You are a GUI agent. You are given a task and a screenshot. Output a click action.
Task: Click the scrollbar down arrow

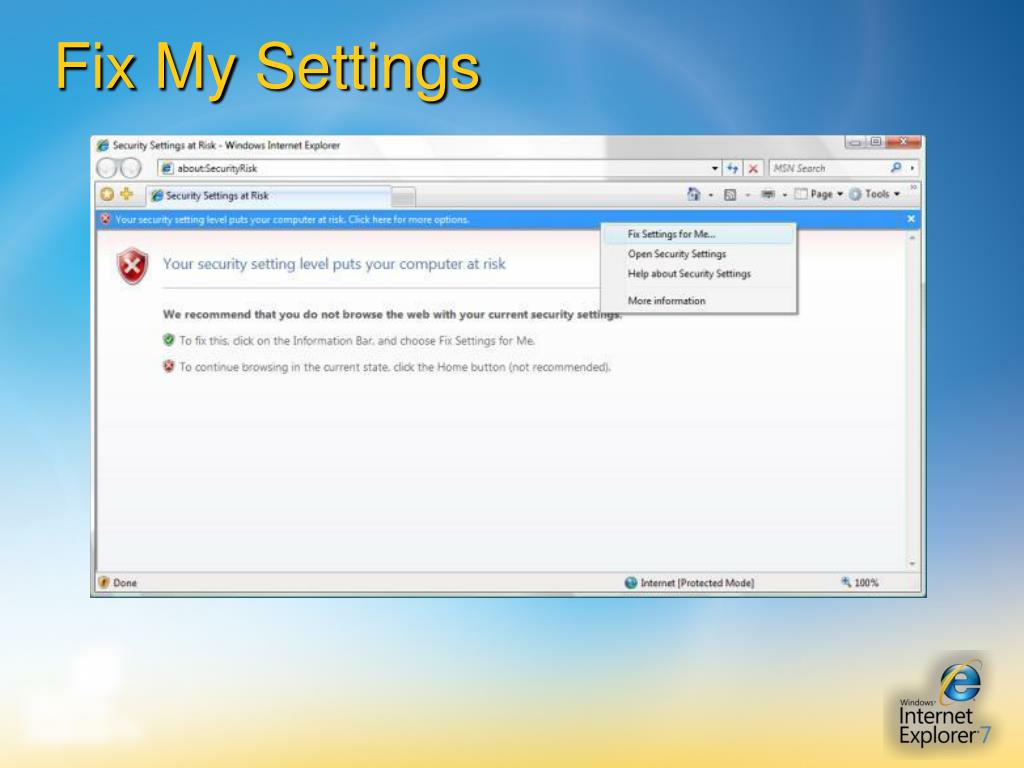(x=912, y=564)
